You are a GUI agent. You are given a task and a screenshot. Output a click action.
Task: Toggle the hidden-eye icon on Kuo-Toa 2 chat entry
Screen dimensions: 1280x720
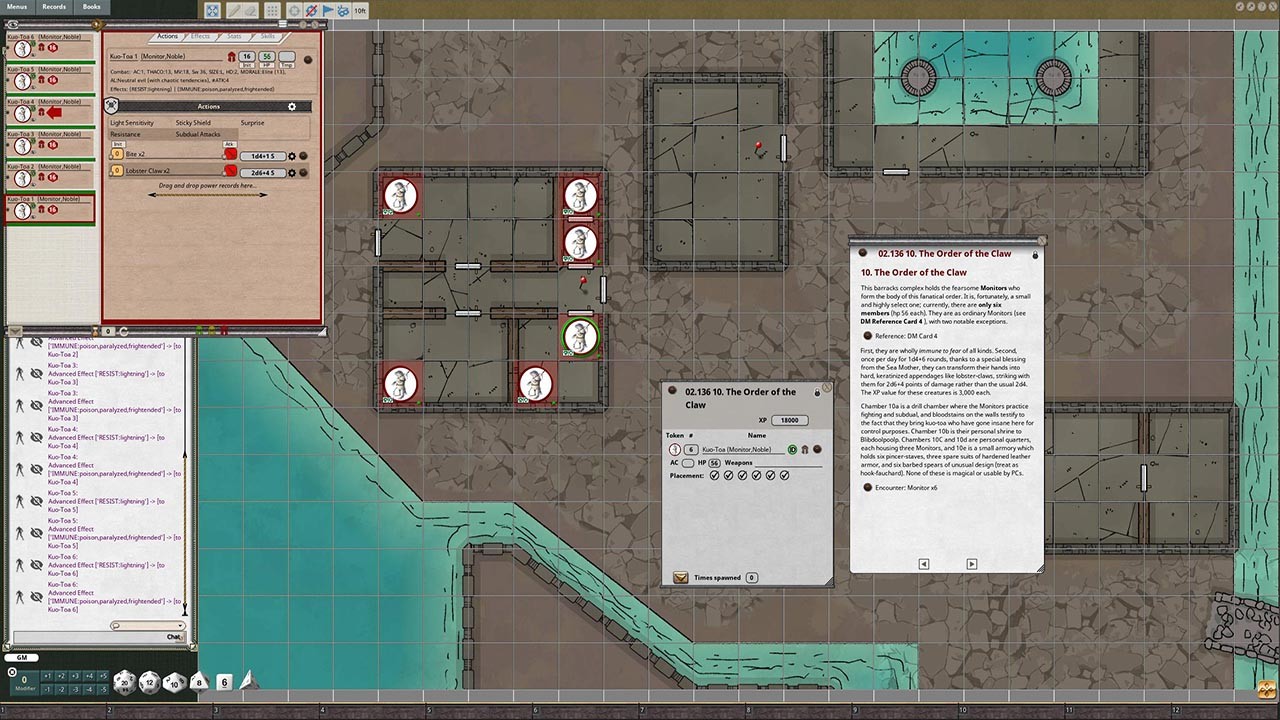(36, 342)
